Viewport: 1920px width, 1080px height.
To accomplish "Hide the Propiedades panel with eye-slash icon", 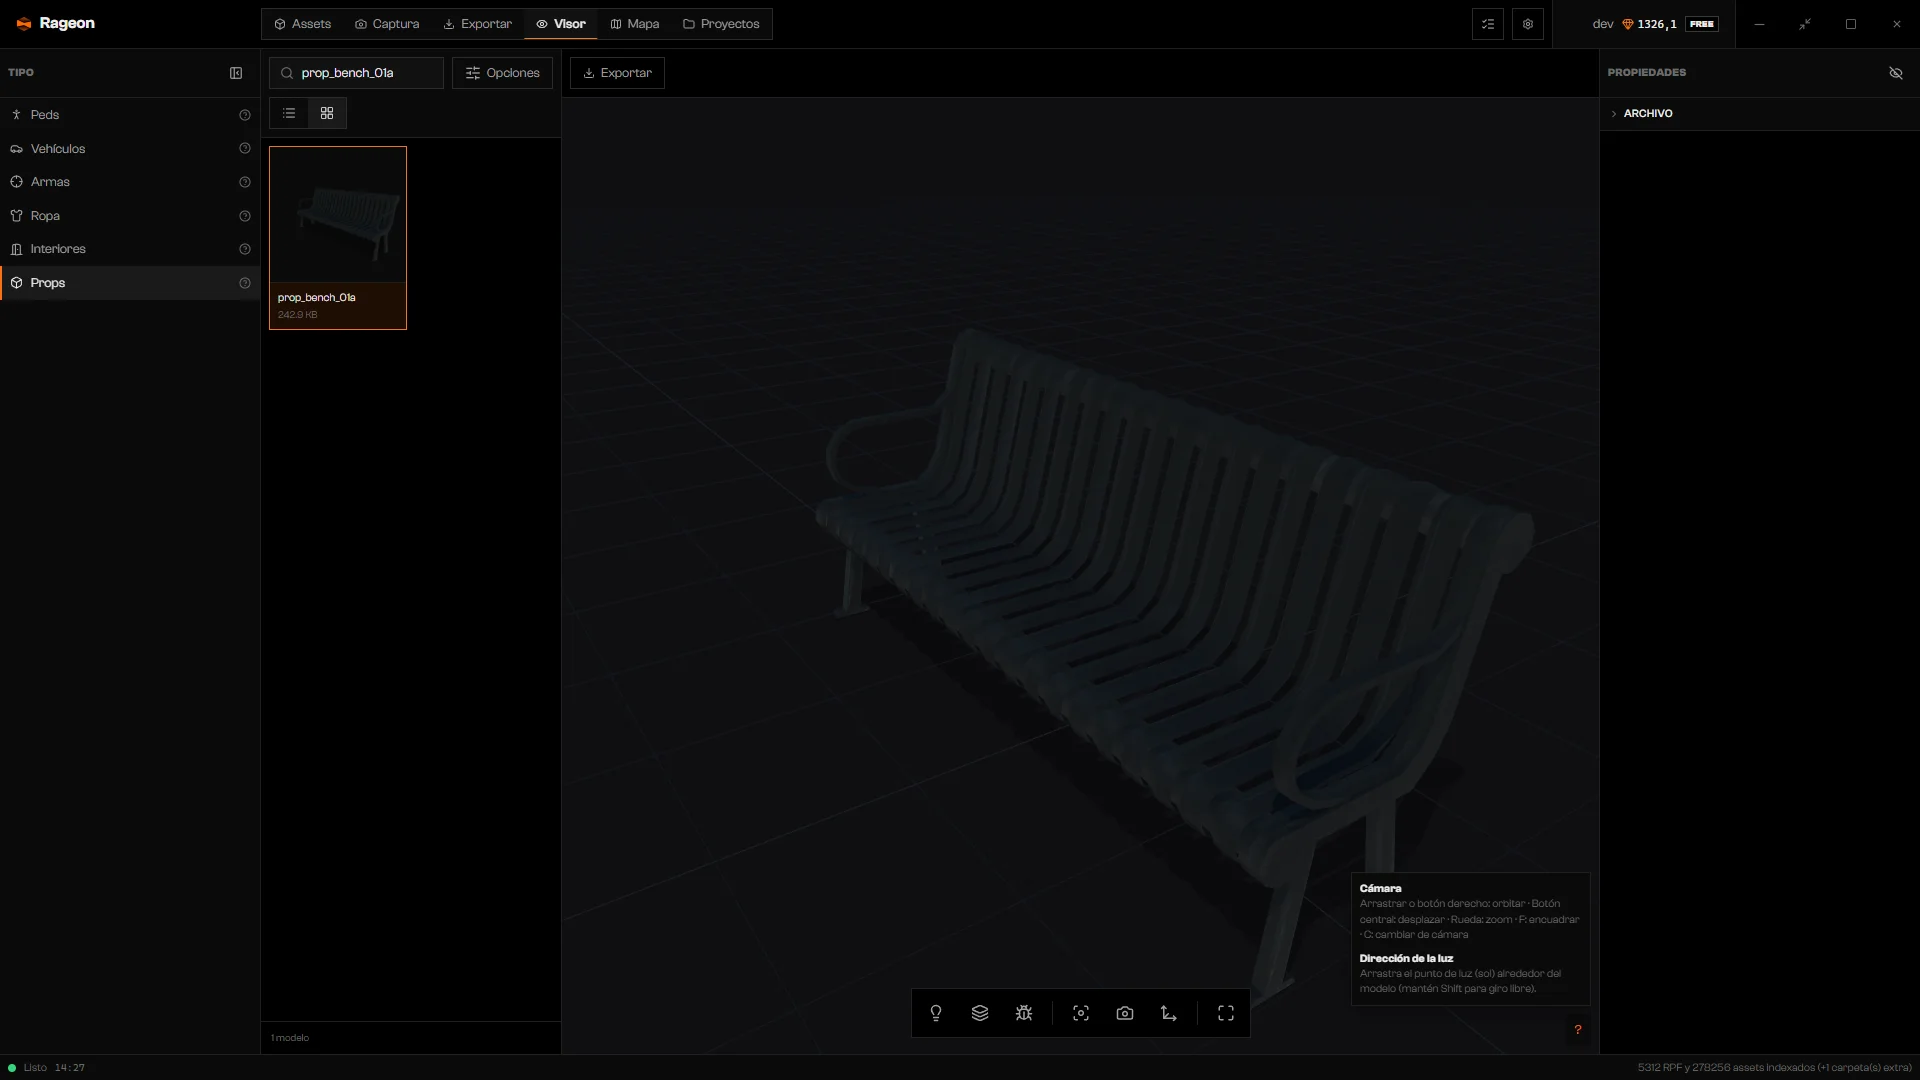I will [x=1896, y=73].
